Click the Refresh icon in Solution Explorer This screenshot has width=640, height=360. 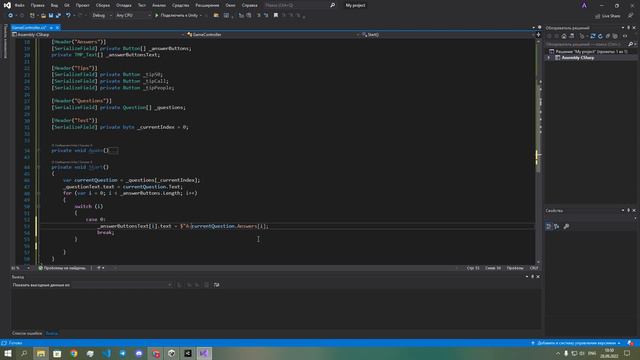click(x=600, y=36)
